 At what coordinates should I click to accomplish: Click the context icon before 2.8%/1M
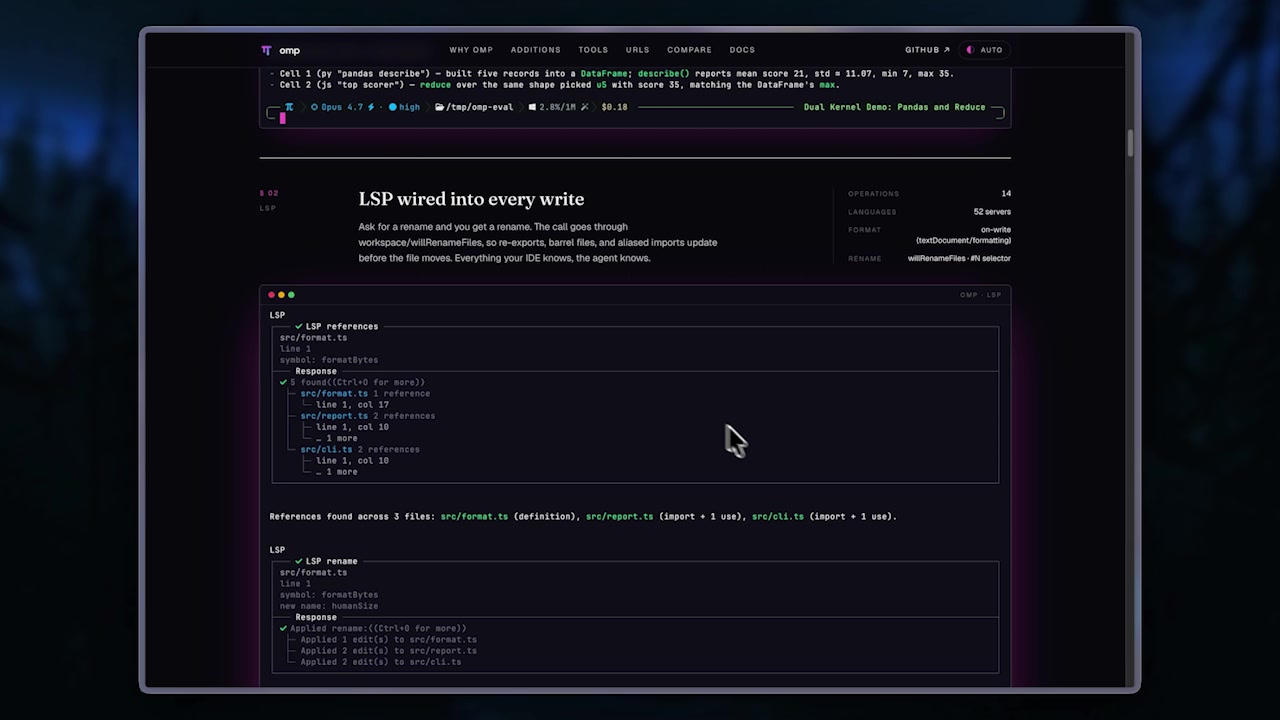click(532, 107)
